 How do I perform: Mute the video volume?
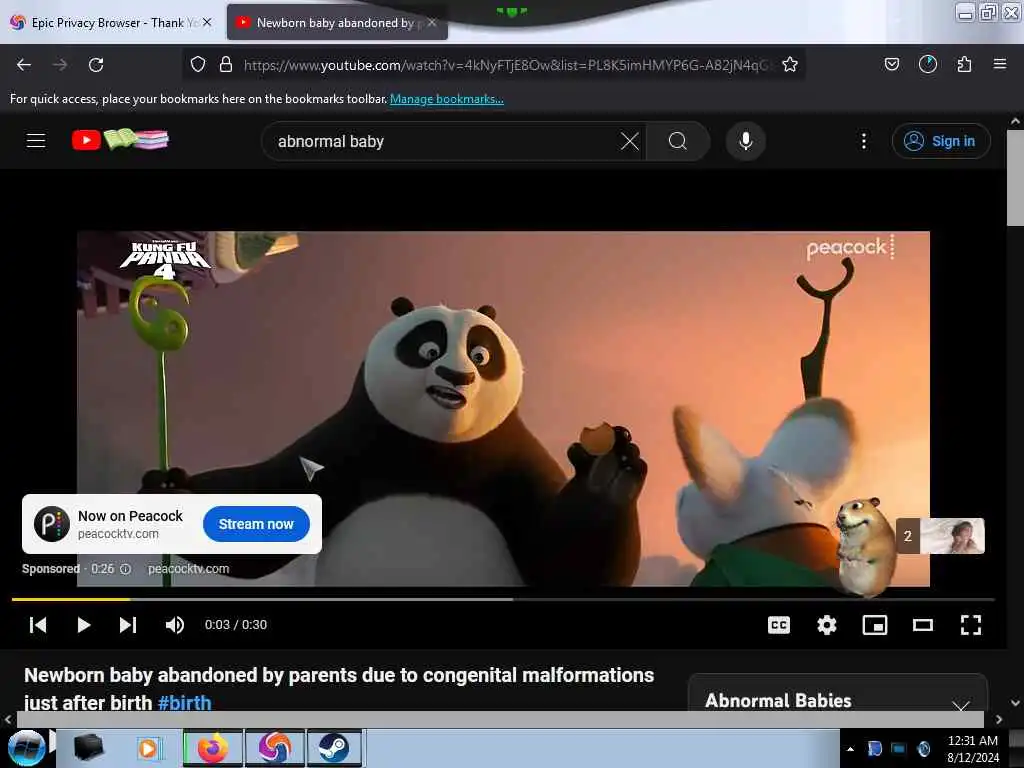(x=174, y=625)
